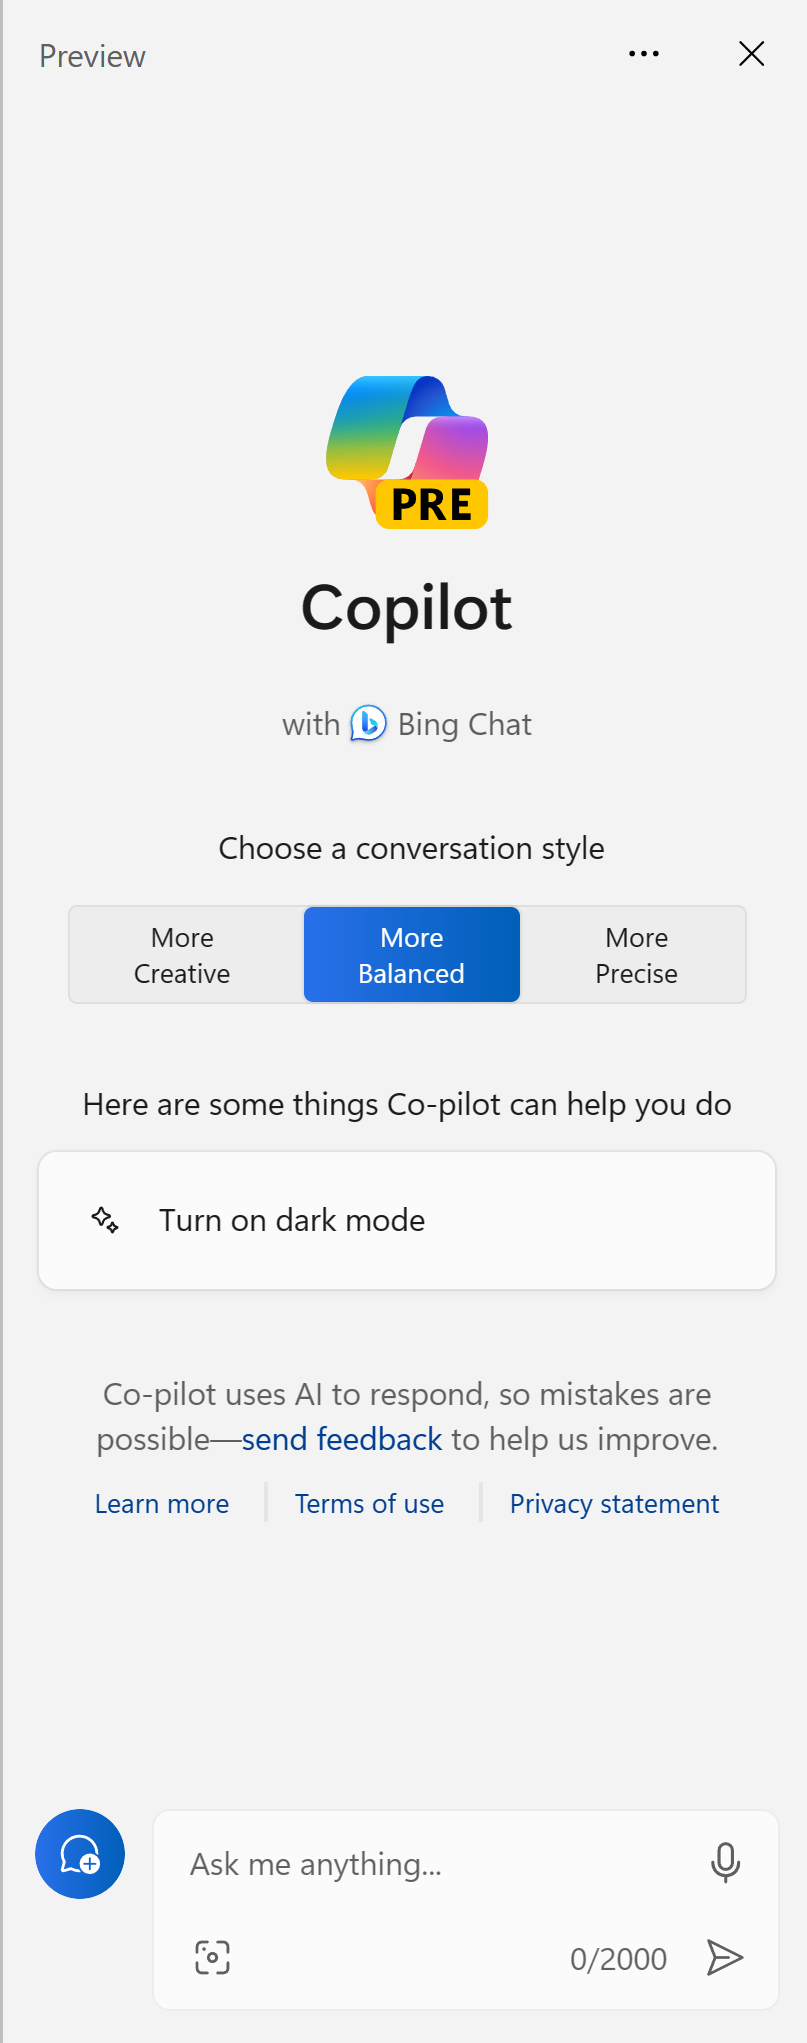This screenshot has width=807, height=2043.
Task: Start a new chat topic
Action: (x=80, y=1854)
